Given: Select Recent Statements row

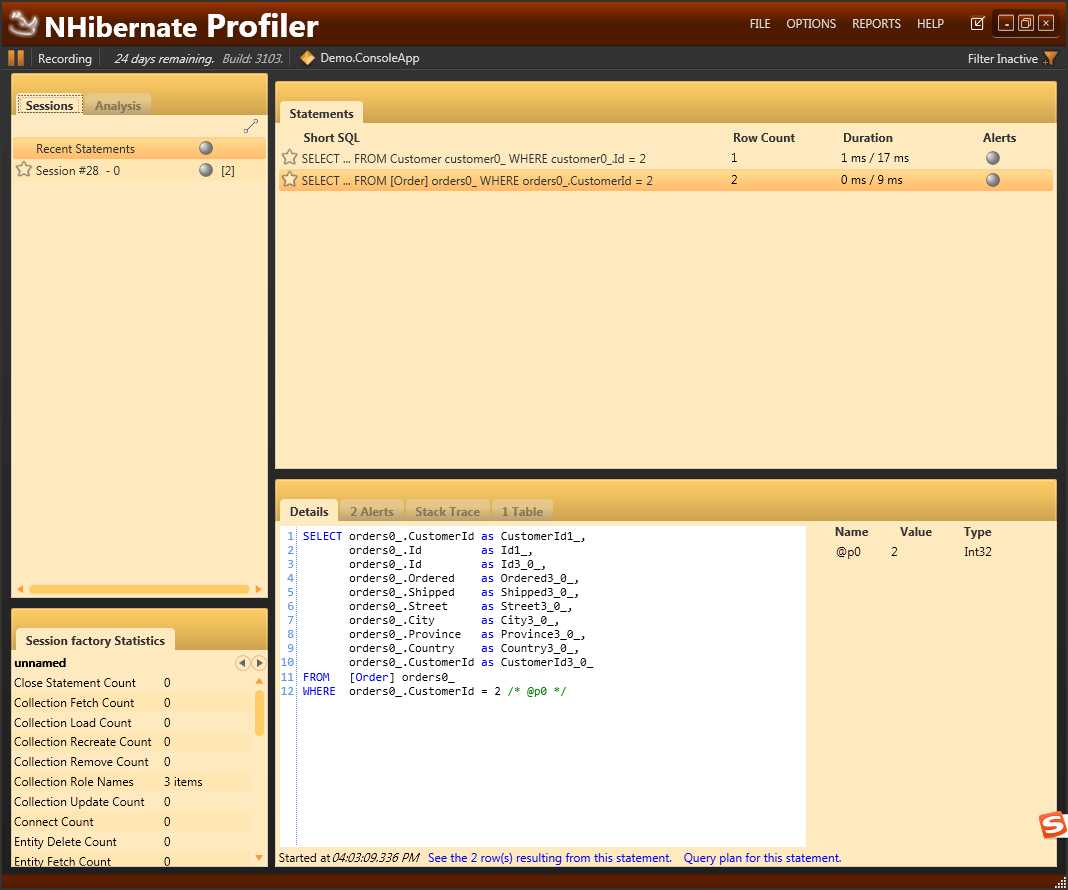Looking at the screenshot, I should tap(139, 148).
